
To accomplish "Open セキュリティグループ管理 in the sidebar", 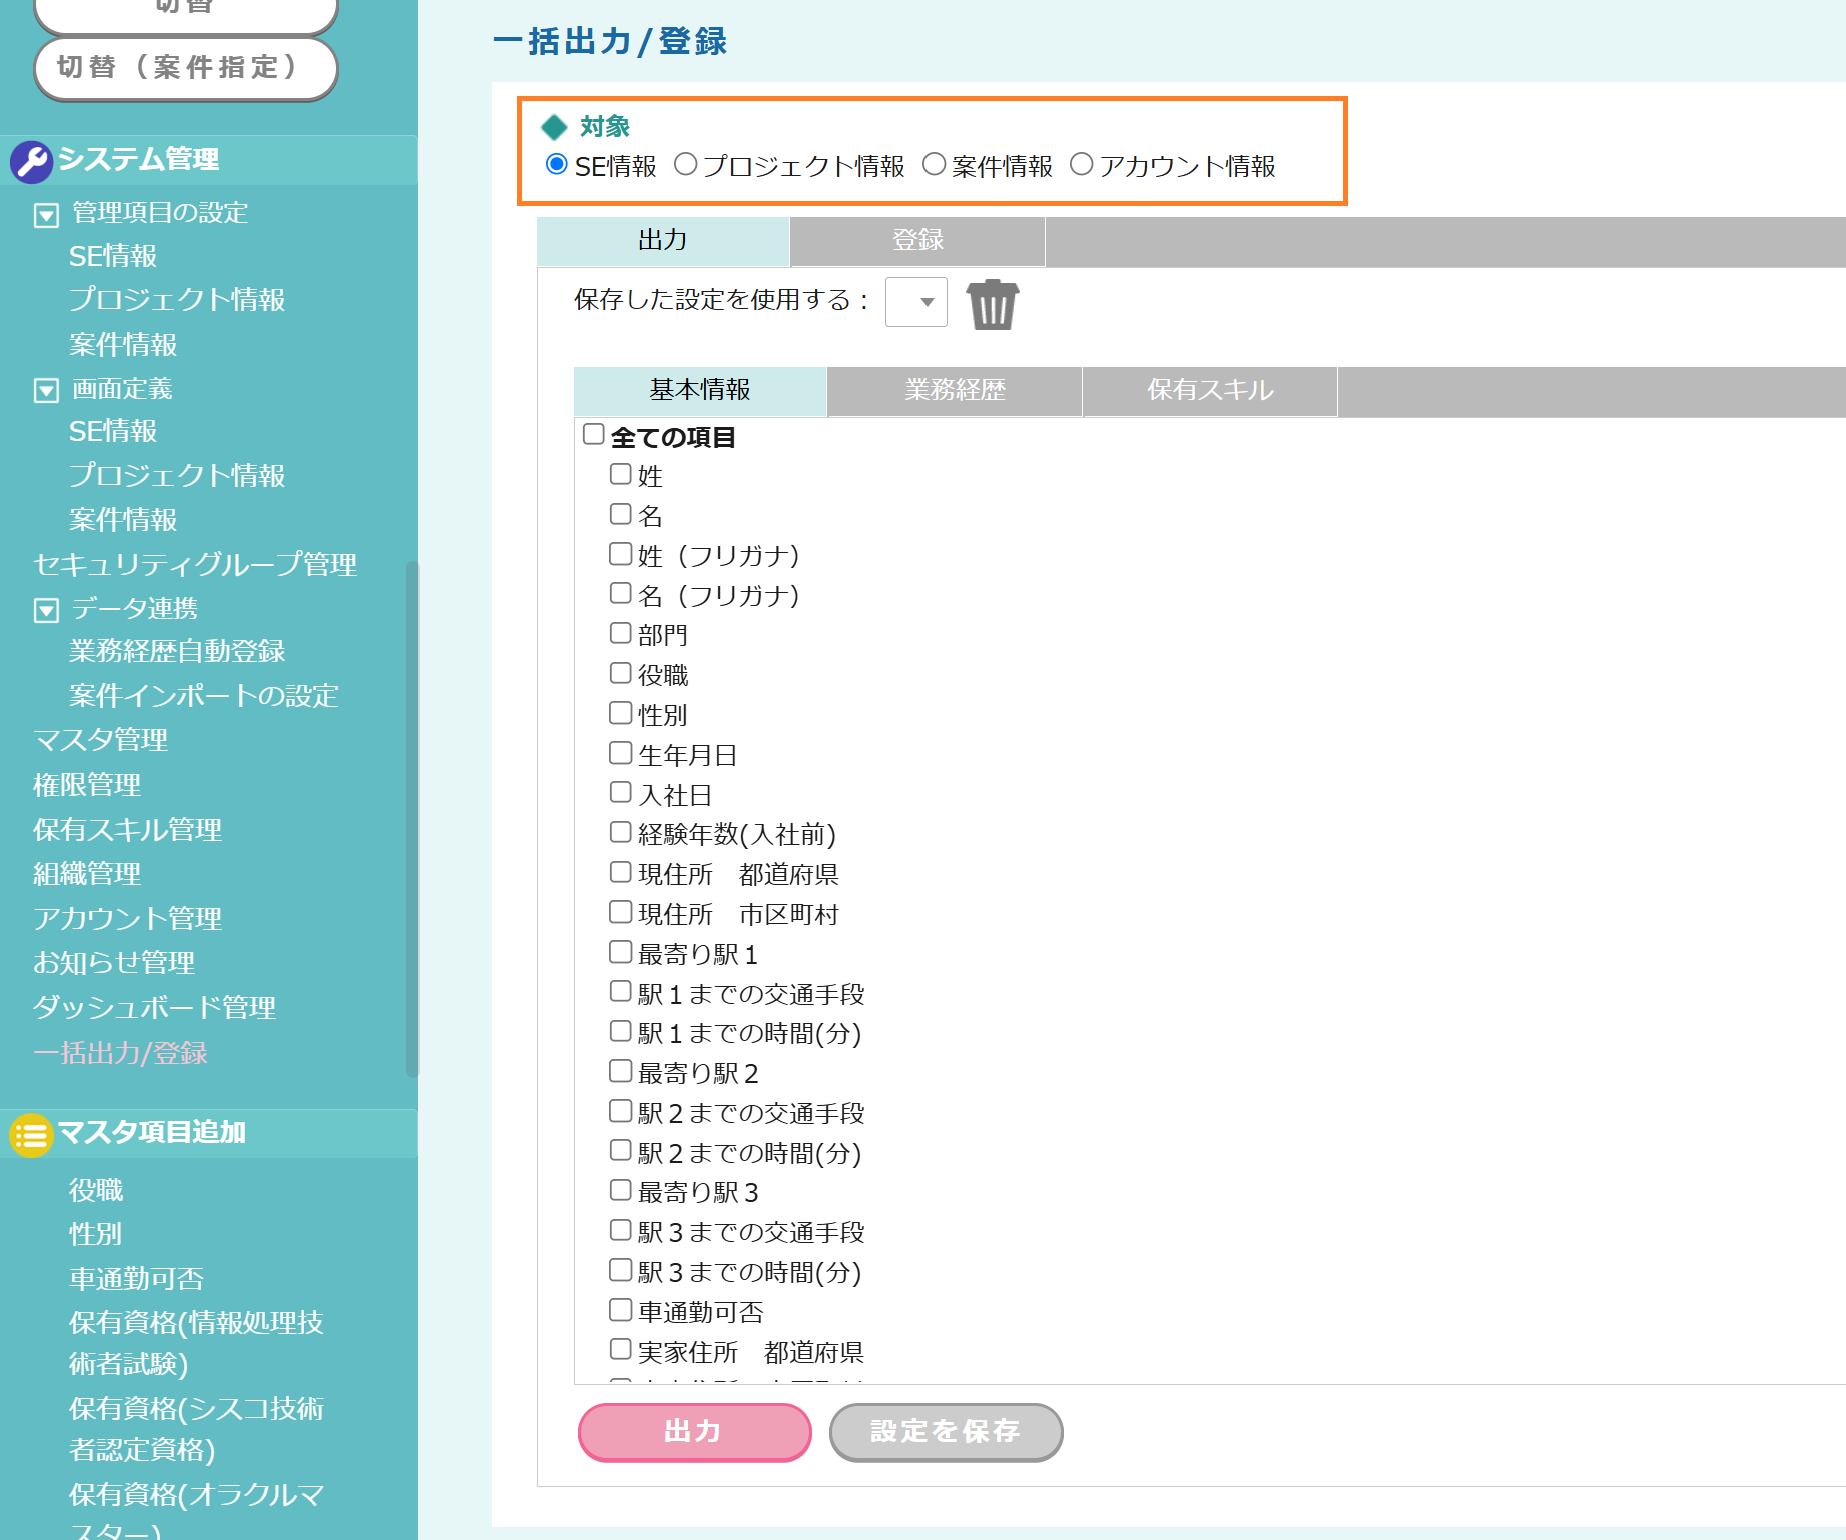I will [x=195, y=565].
